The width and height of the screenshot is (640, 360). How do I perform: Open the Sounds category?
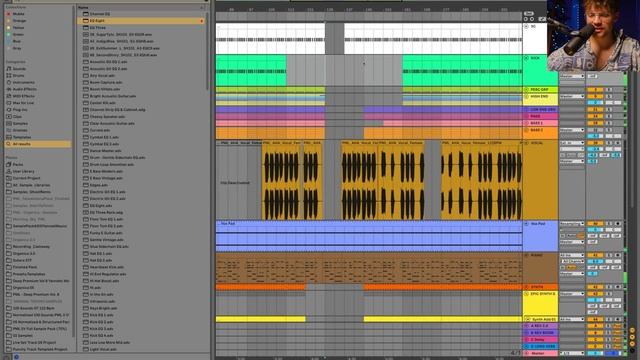coord(16,69)
